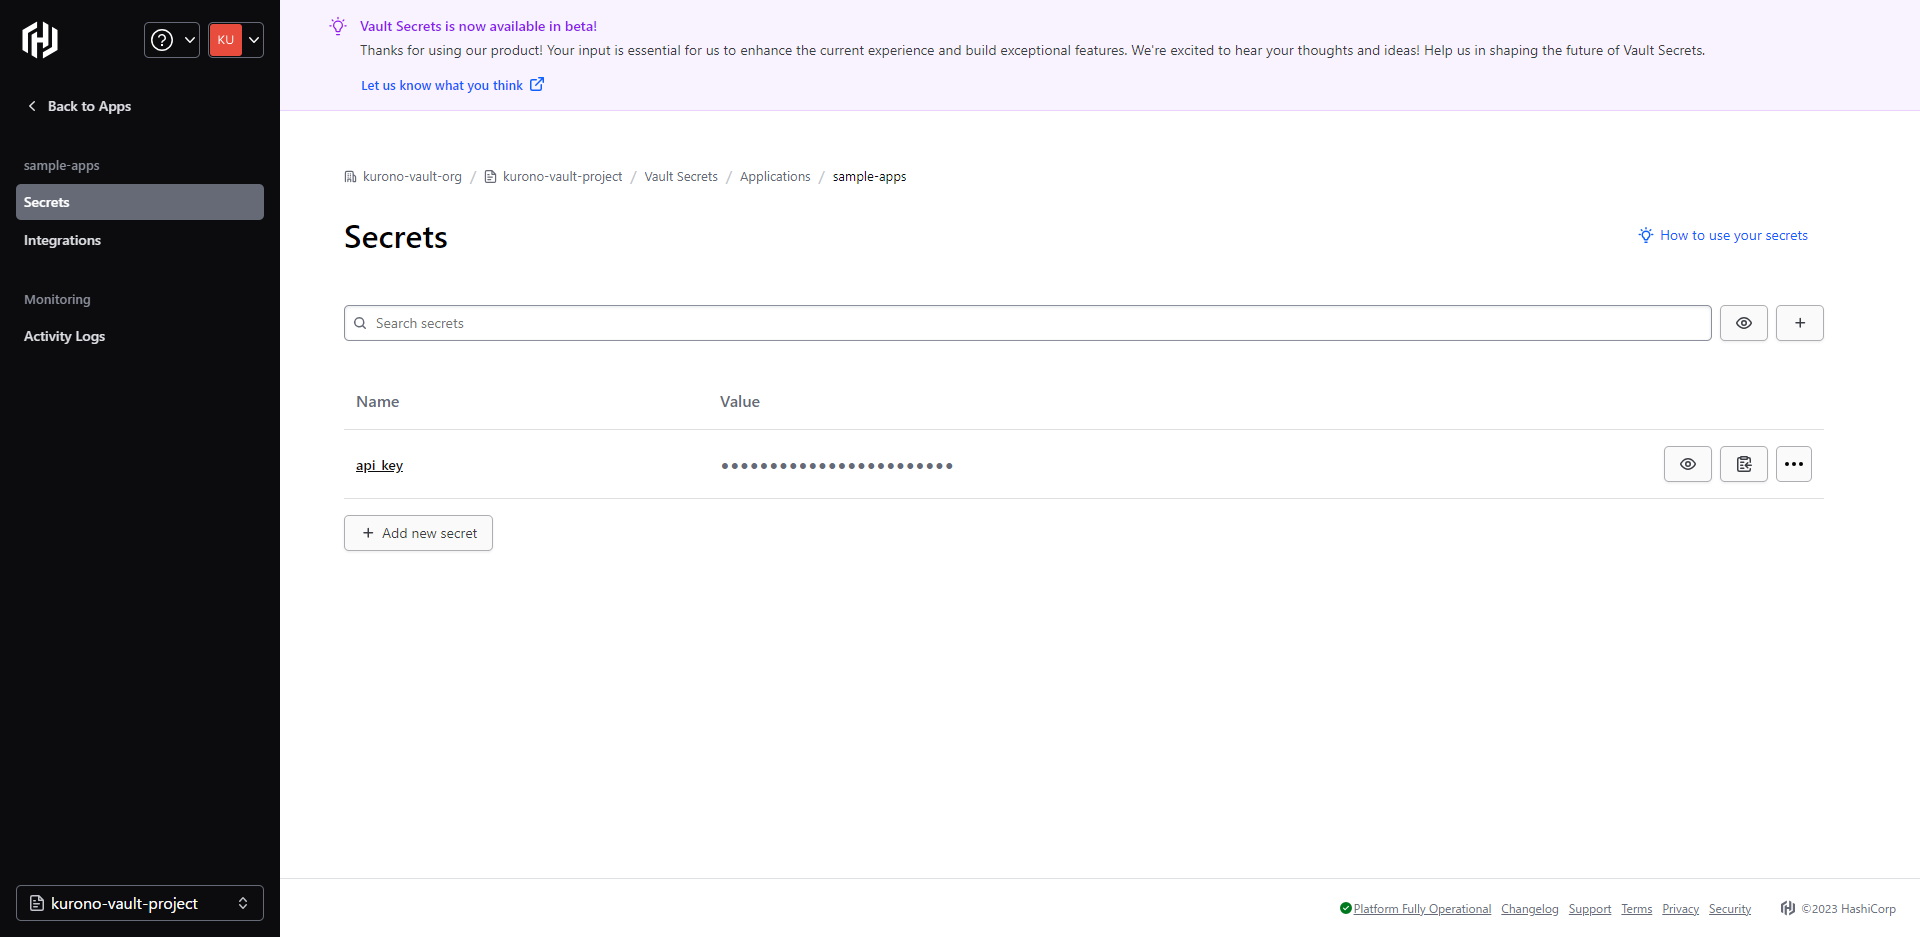Open the feedback link 'Let us know what you think'

click(452, 85)
